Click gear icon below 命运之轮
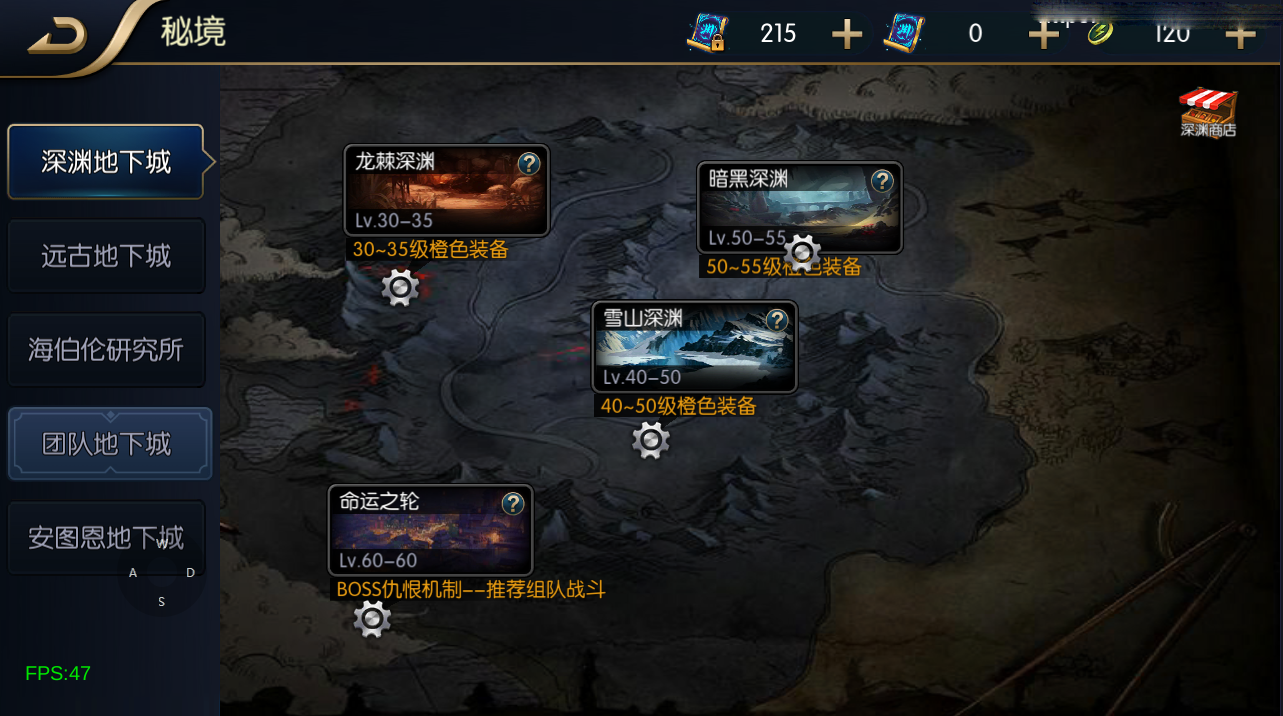 pos(372,620)
